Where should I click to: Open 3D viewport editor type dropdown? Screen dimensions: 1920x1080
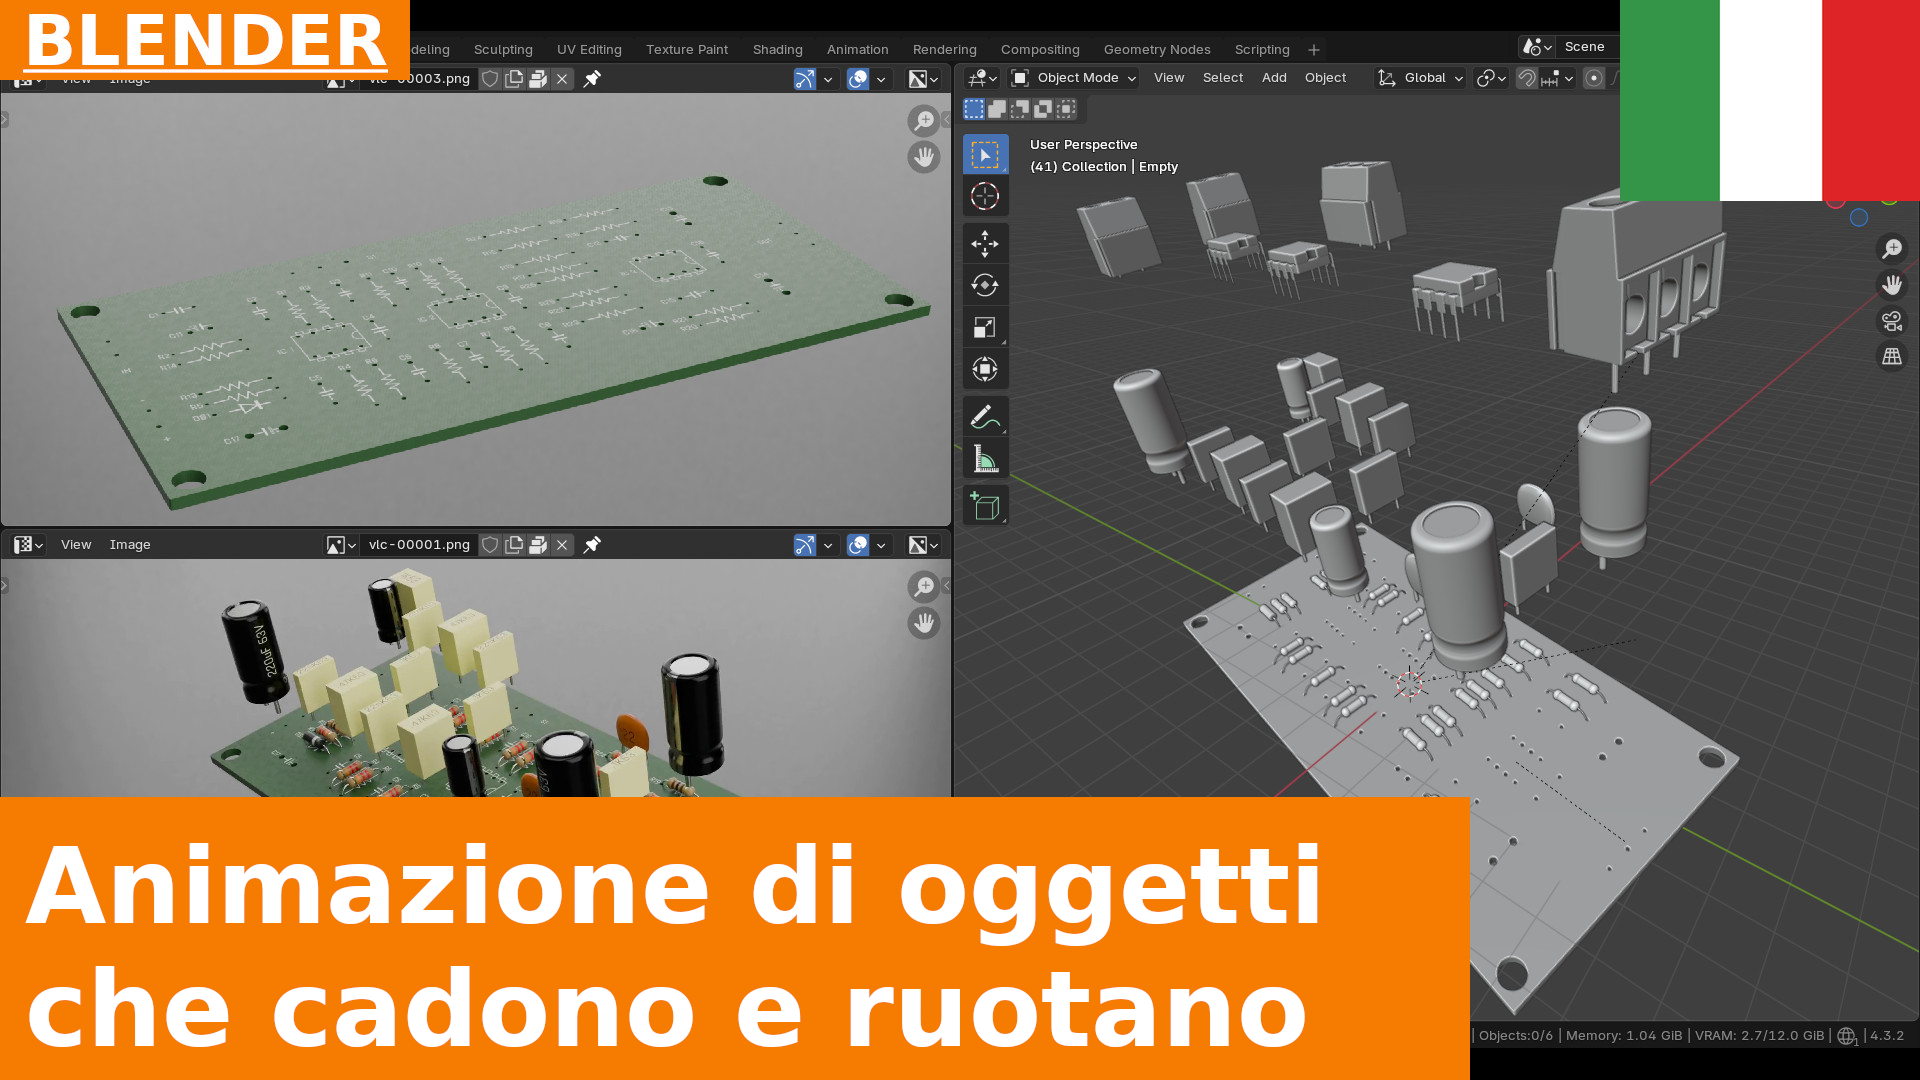coord(982,78)
